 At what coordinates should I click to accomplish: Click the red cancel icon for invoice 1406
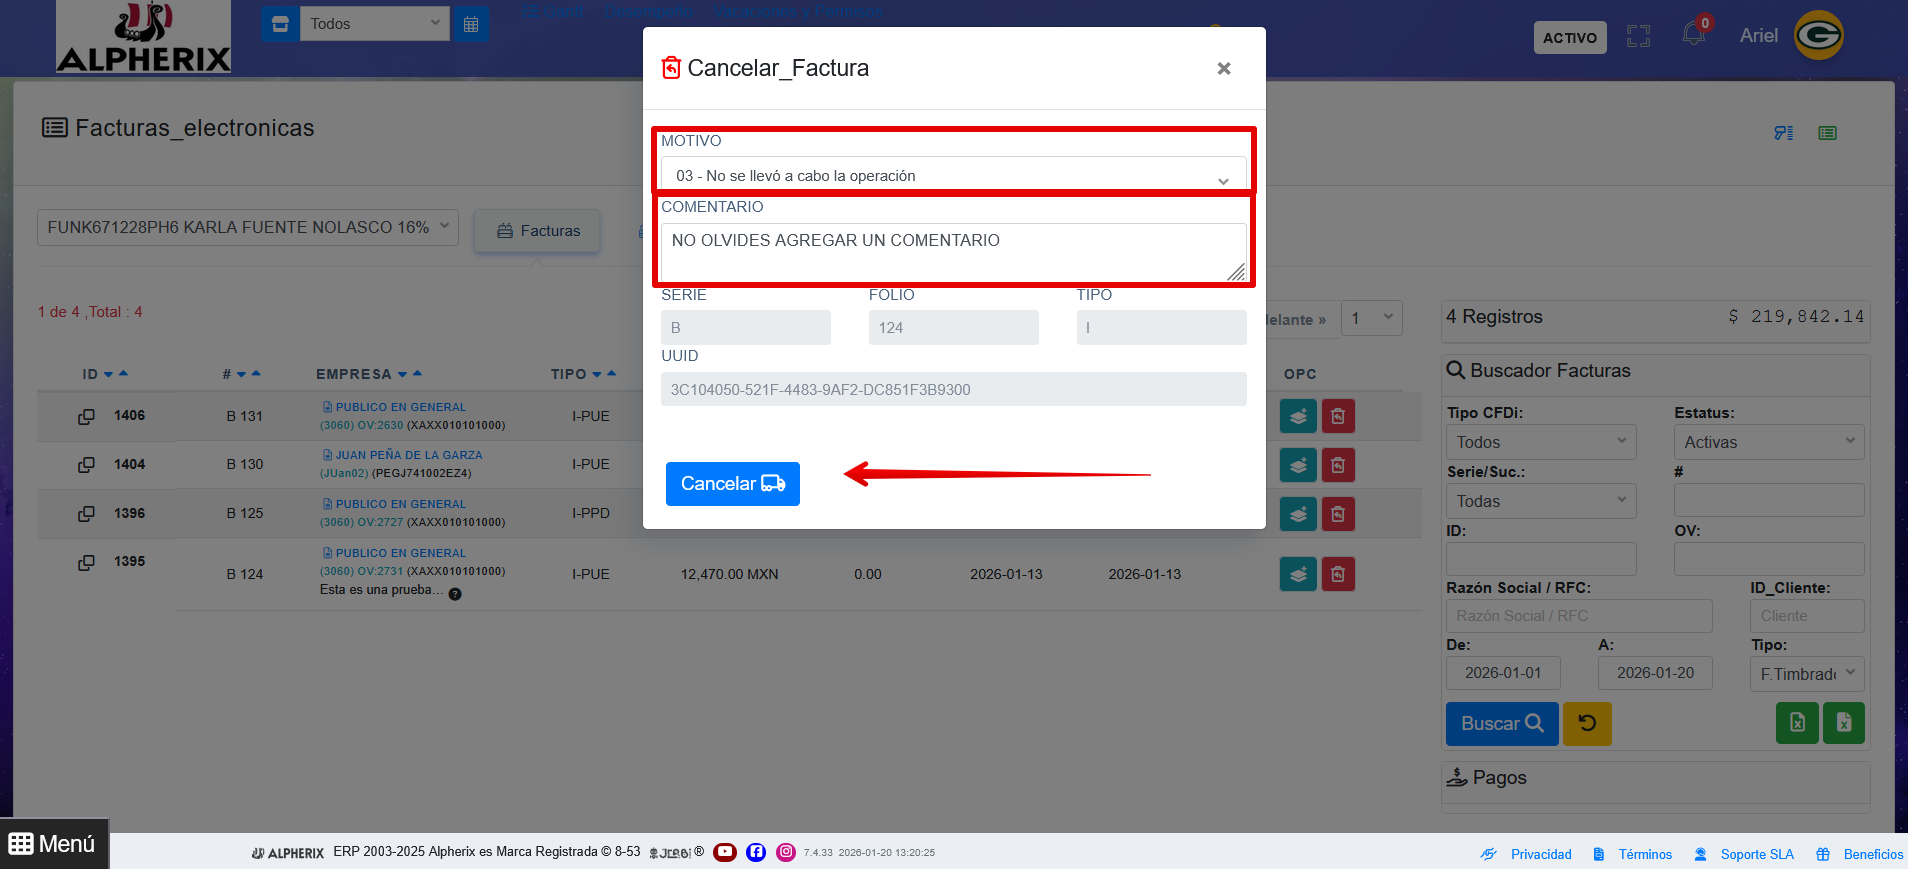[1338, 416]
